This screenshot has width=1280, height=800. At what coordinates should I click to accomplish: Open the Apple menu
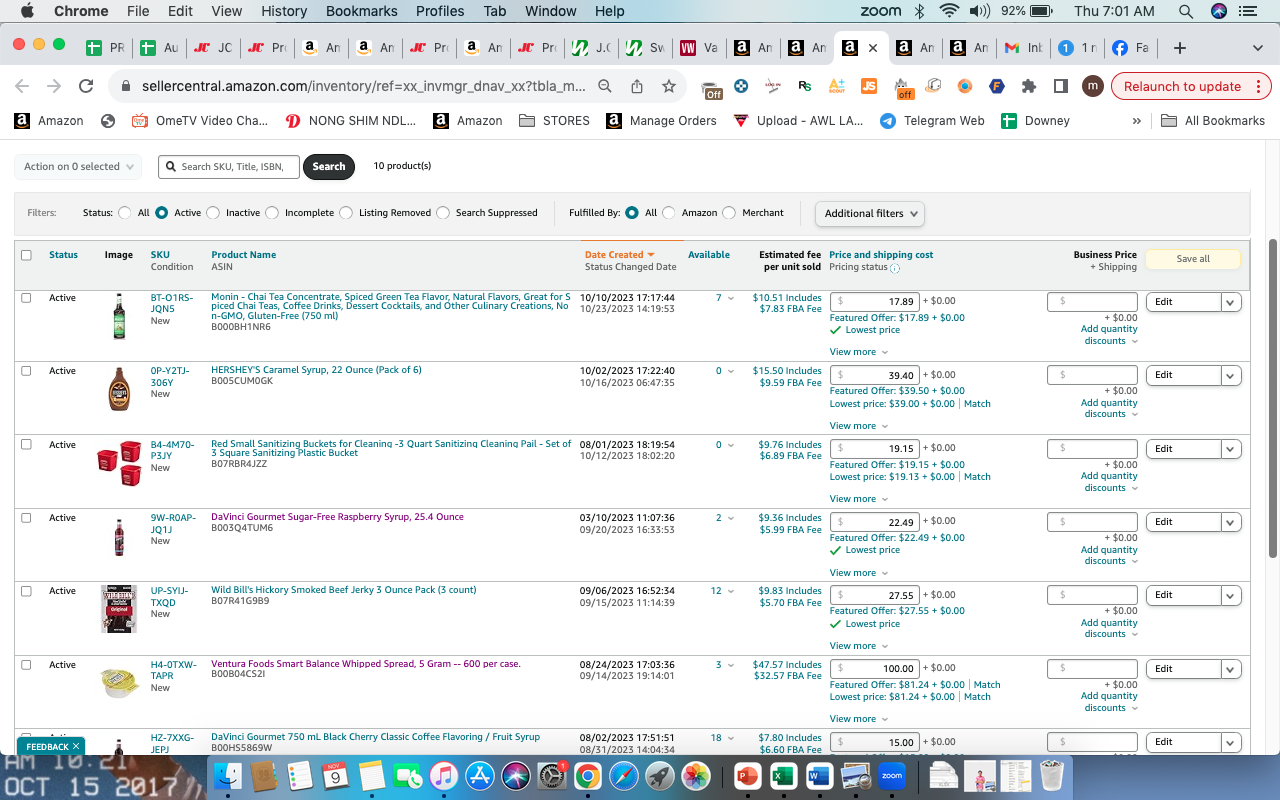(27, 11)
